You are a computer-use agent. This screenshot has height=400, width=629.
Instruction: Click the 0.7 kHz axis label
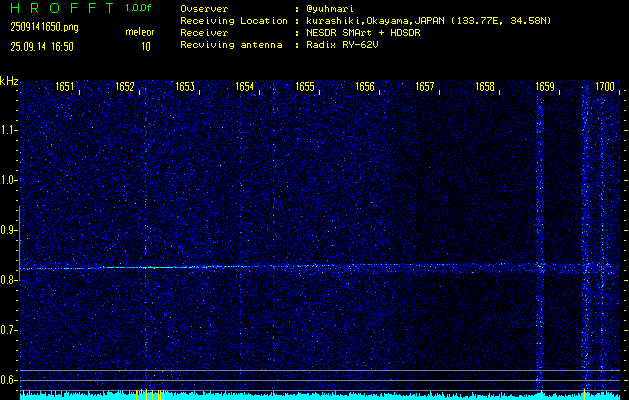click(9, 330)
